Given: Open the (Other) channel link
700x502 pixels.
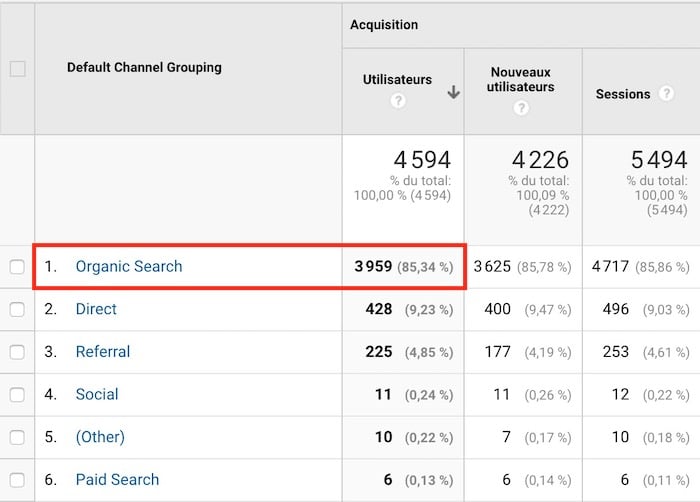Looking at the screenshot, I should point(100,437).
